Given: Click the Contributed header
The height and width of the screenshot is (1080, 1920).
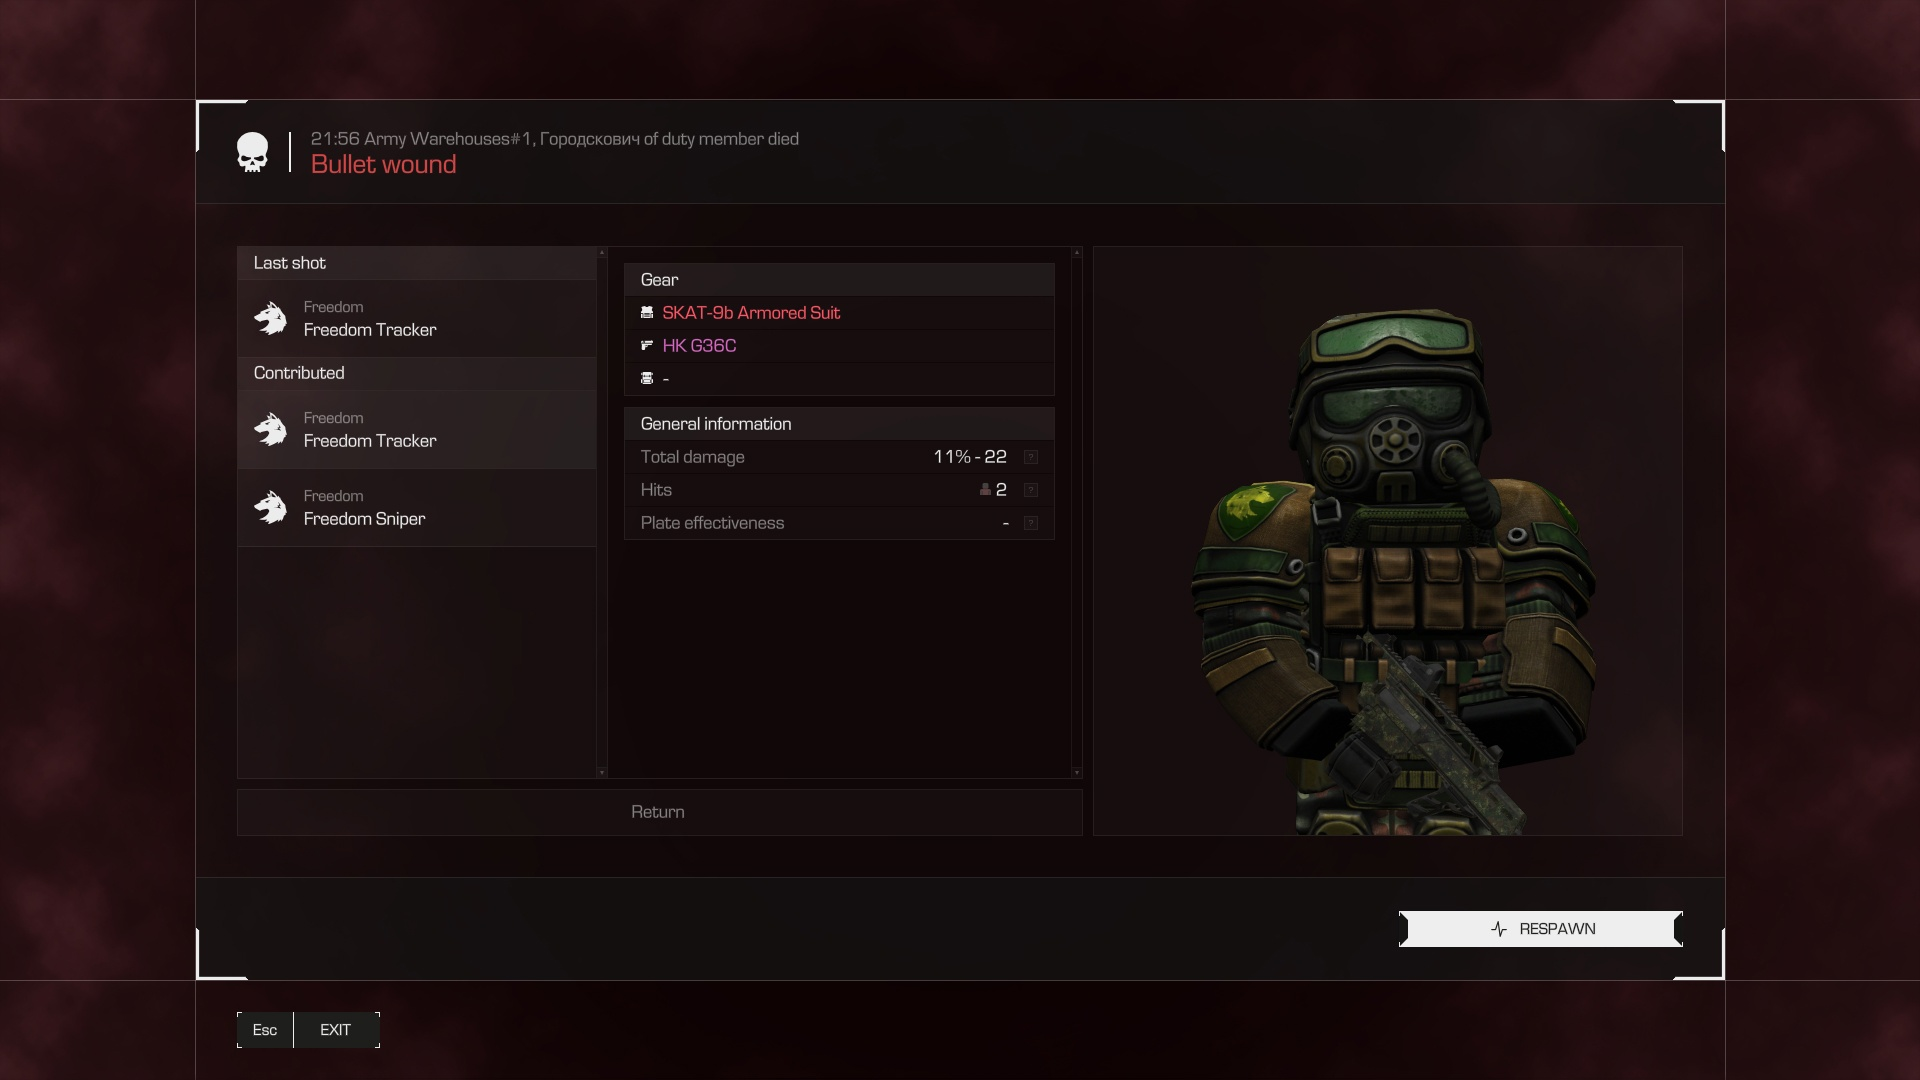Looking at the screenshot, I should pyautogui.click(x=417, y=373).
